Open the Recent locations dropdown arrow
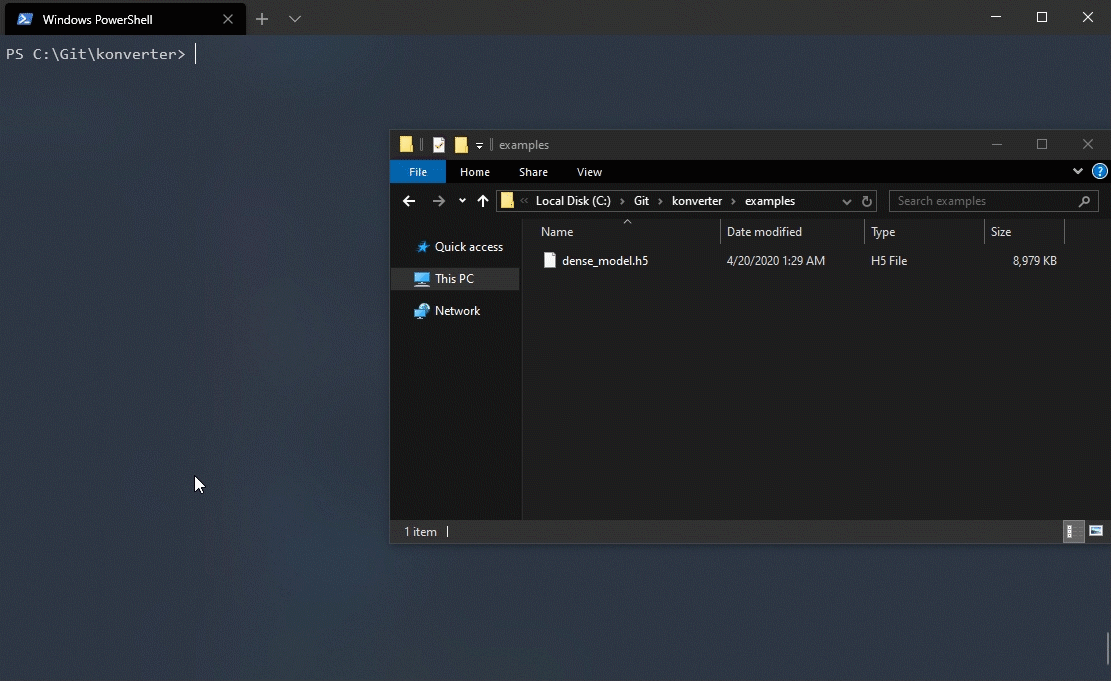1111x681 pixels. 462,201
